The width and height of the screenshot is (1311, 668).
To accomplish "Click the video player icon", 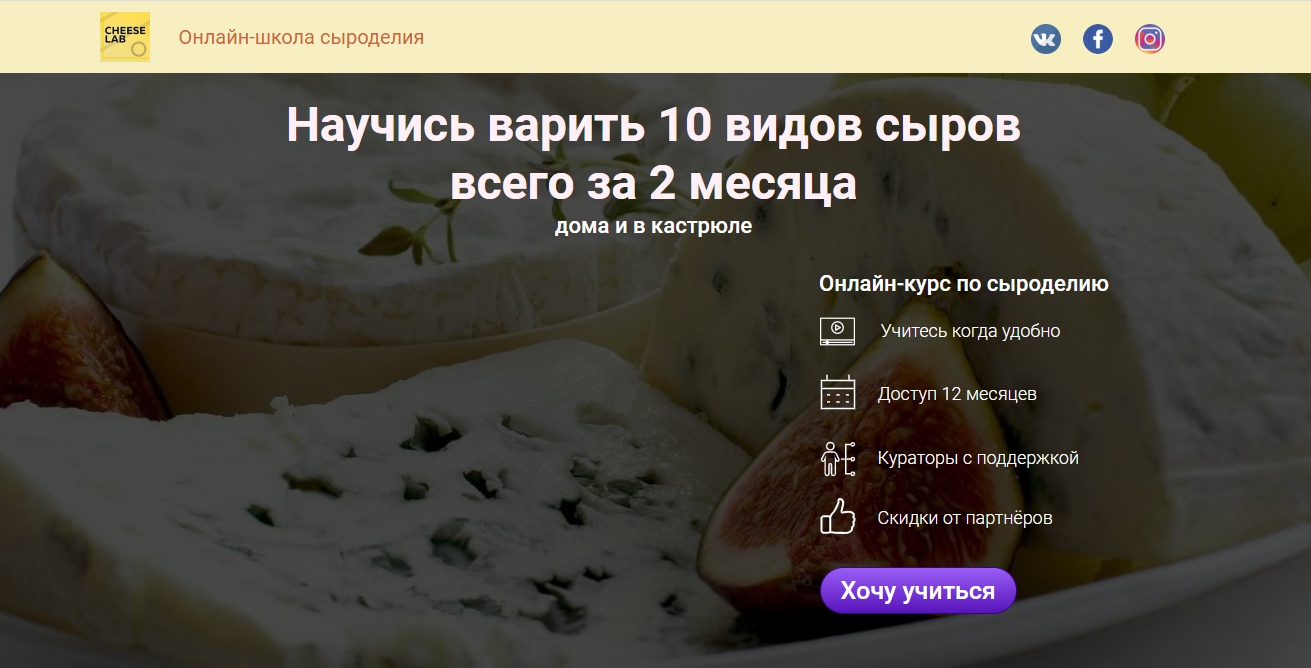I will click(837, 331).
